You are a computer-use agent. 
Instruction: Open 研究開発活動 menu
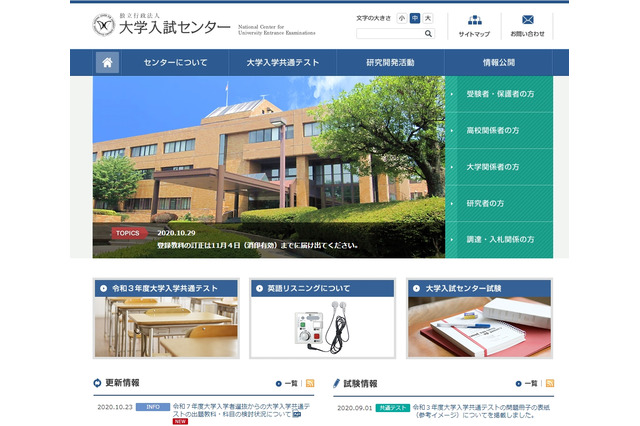coord(390,62)
